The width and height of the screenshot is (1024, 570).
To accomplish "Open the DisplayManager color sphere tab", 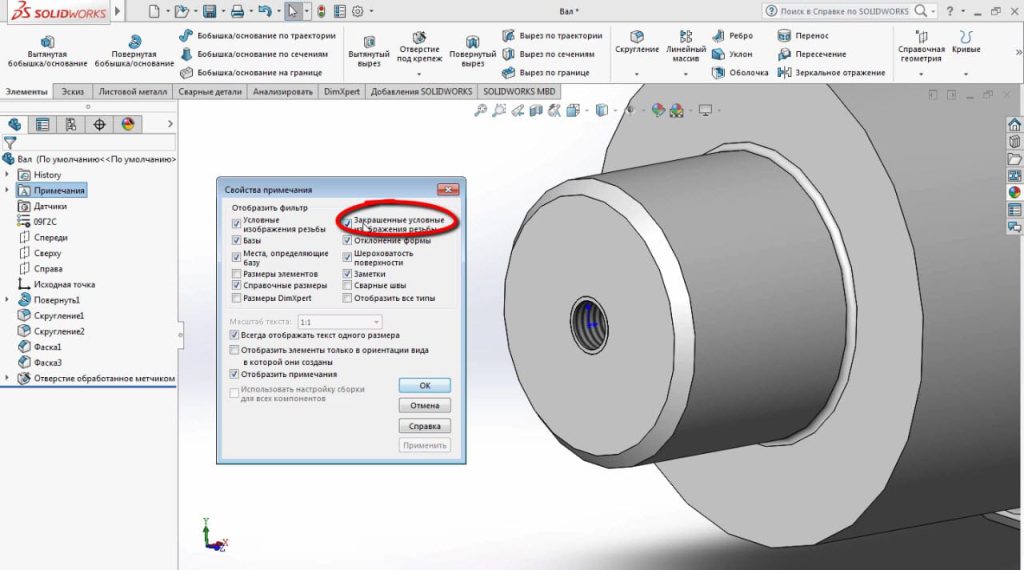I will pos(128,124).
